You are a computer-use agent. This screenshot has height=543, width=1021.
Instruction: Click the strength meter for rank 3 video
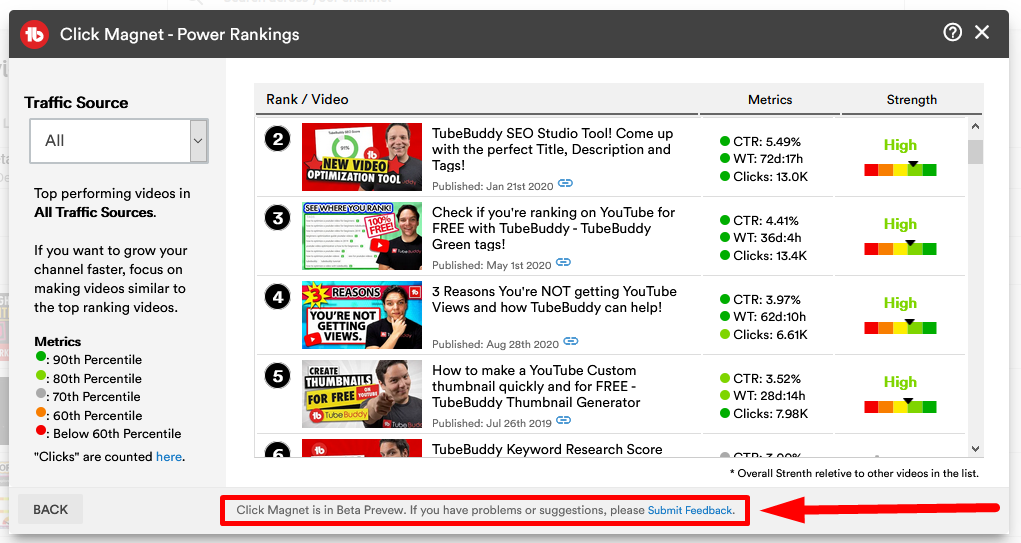(x=900, y=248)
